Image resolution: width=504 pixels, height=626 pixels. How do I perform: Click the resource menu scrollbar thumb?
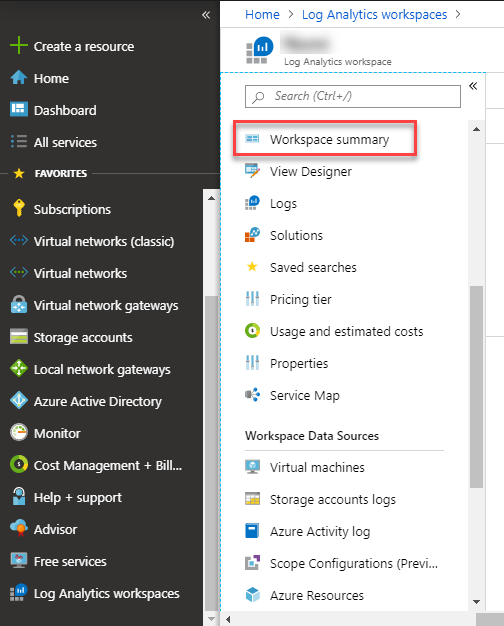point(476,386)
